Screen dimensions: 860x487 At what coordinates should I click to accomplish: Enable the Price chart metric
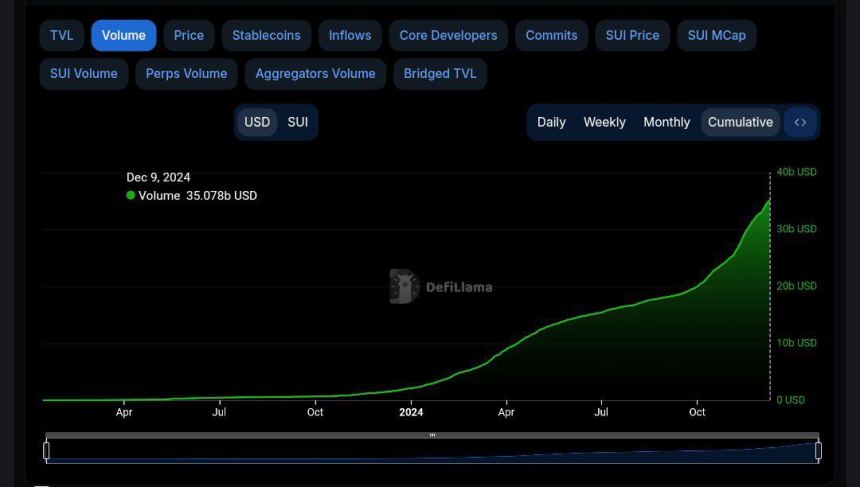(x=188, y=35)
